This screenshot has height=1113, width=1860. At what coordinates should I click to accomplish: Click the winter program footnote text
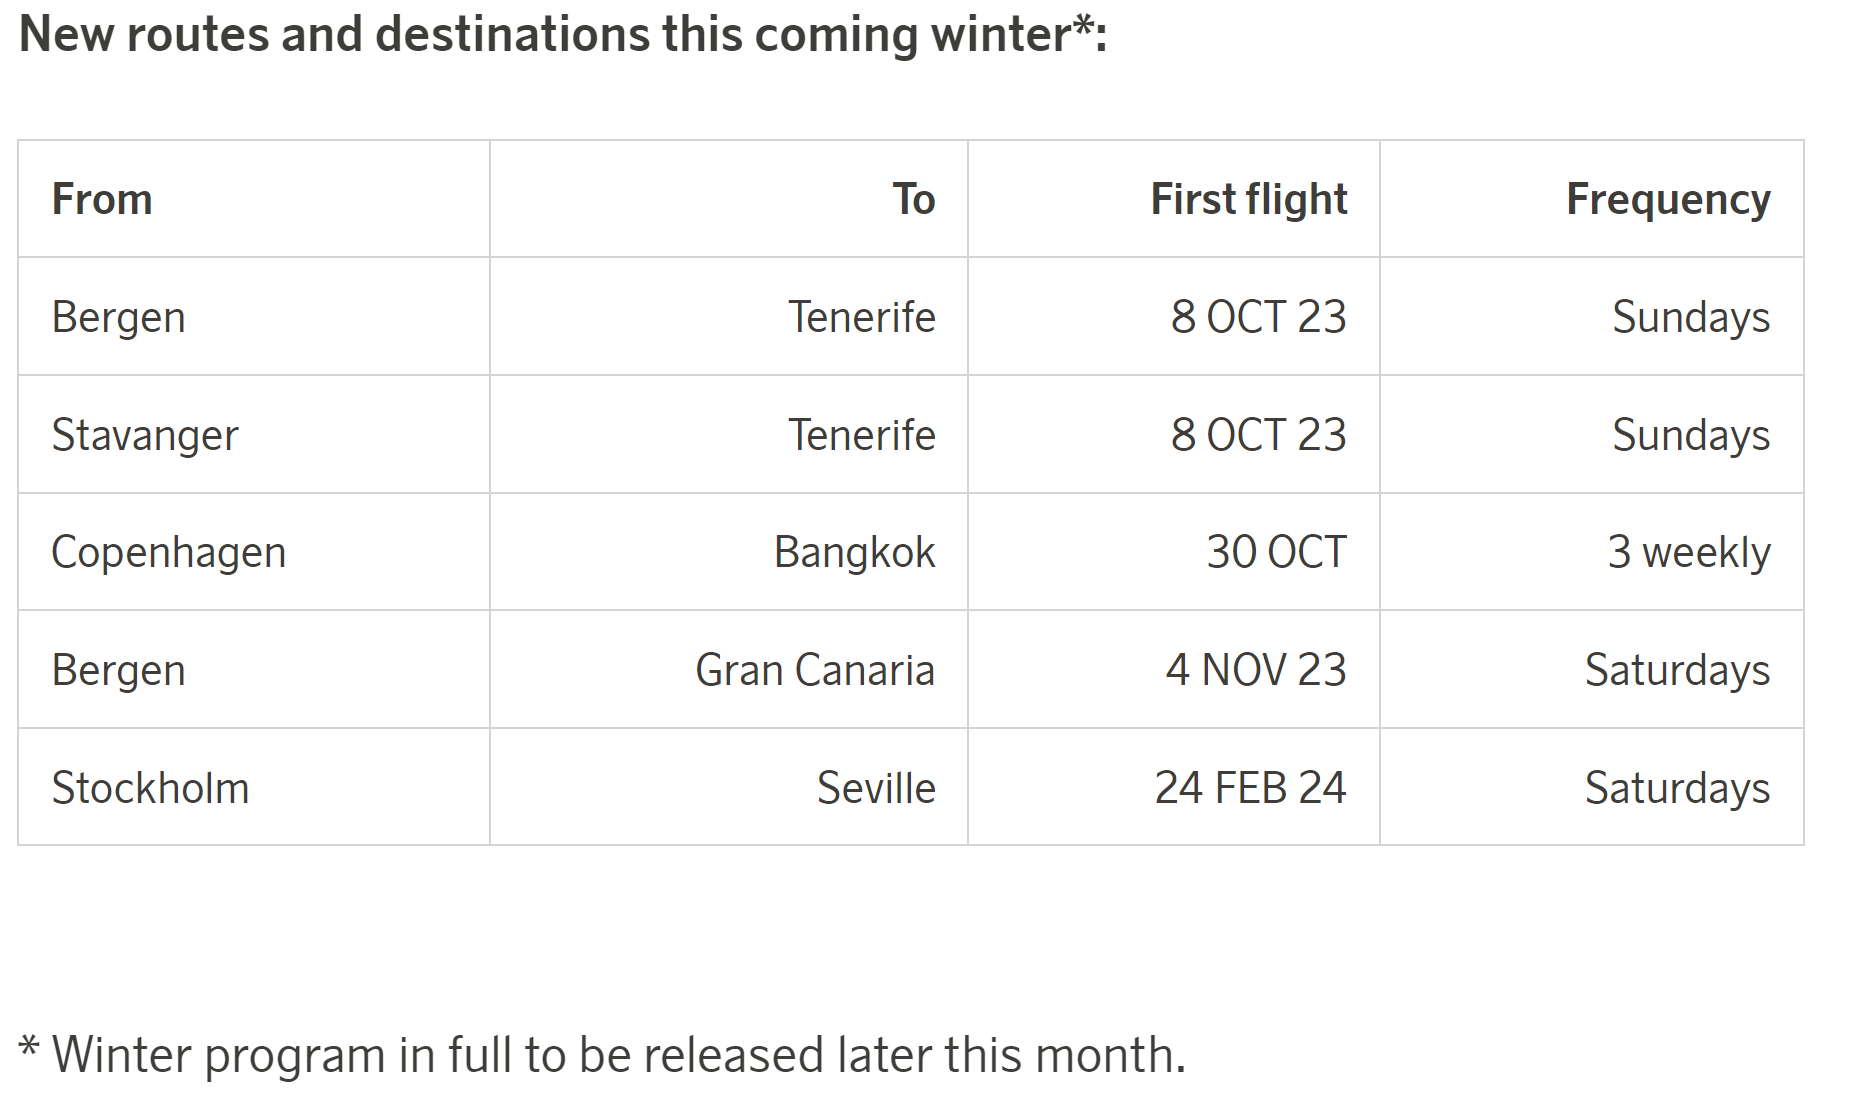coord(602,1055)
